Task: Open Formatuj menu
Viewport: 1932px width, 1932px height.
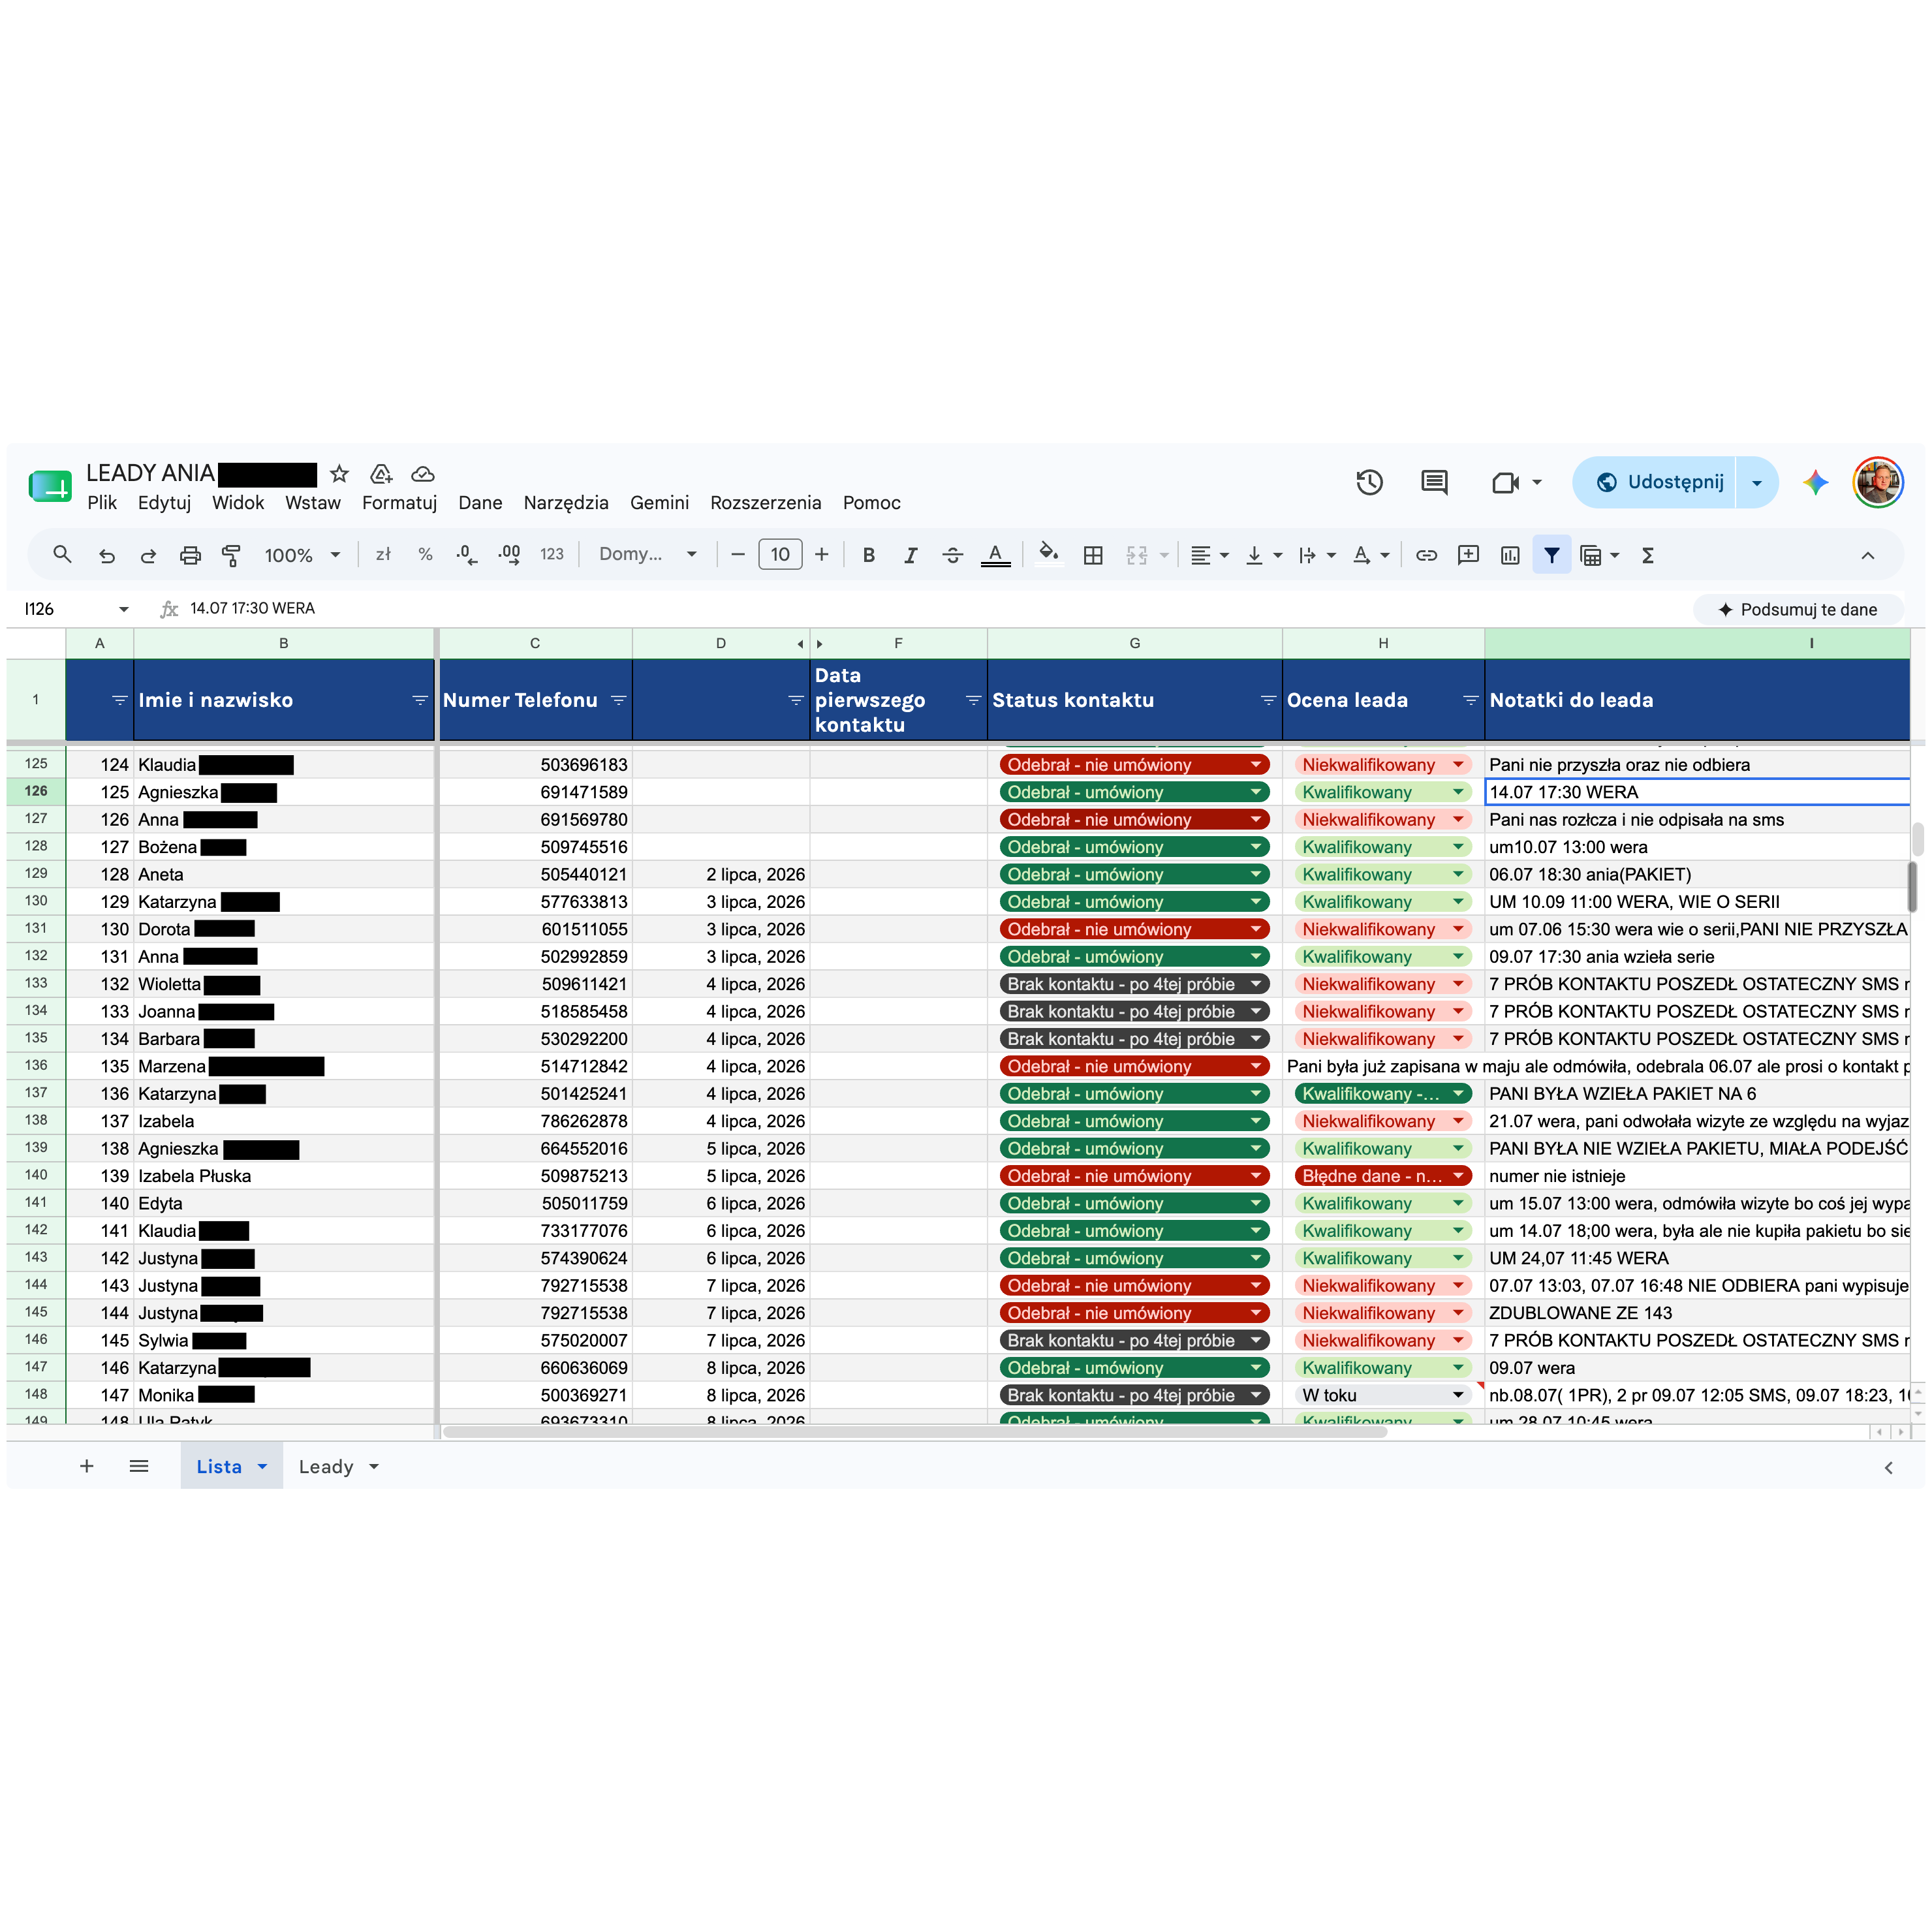Action: (400, 503)
